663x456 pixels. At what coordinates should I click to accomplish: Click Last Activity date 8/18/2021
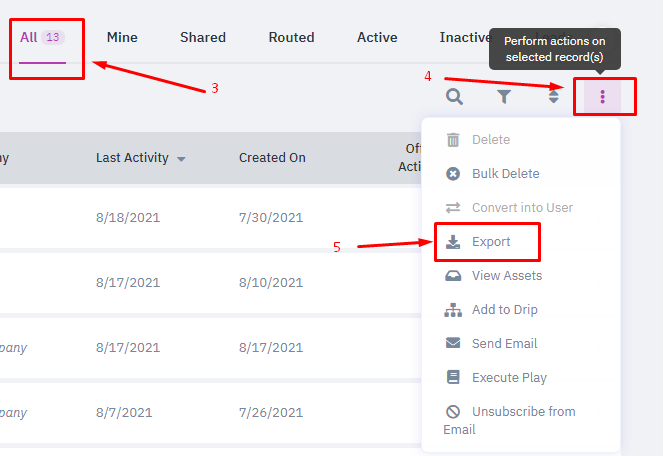tap(128, 217)
